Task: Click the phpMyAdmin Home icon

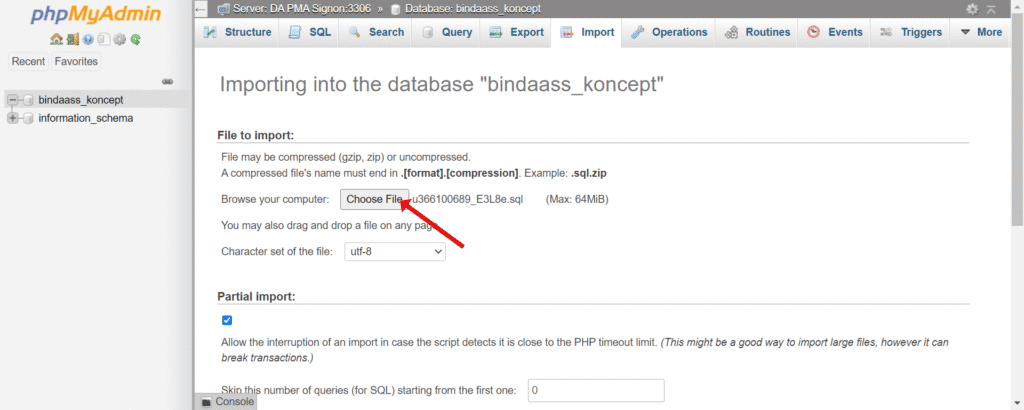Action: pyautogui.click(x=56, y=40)
